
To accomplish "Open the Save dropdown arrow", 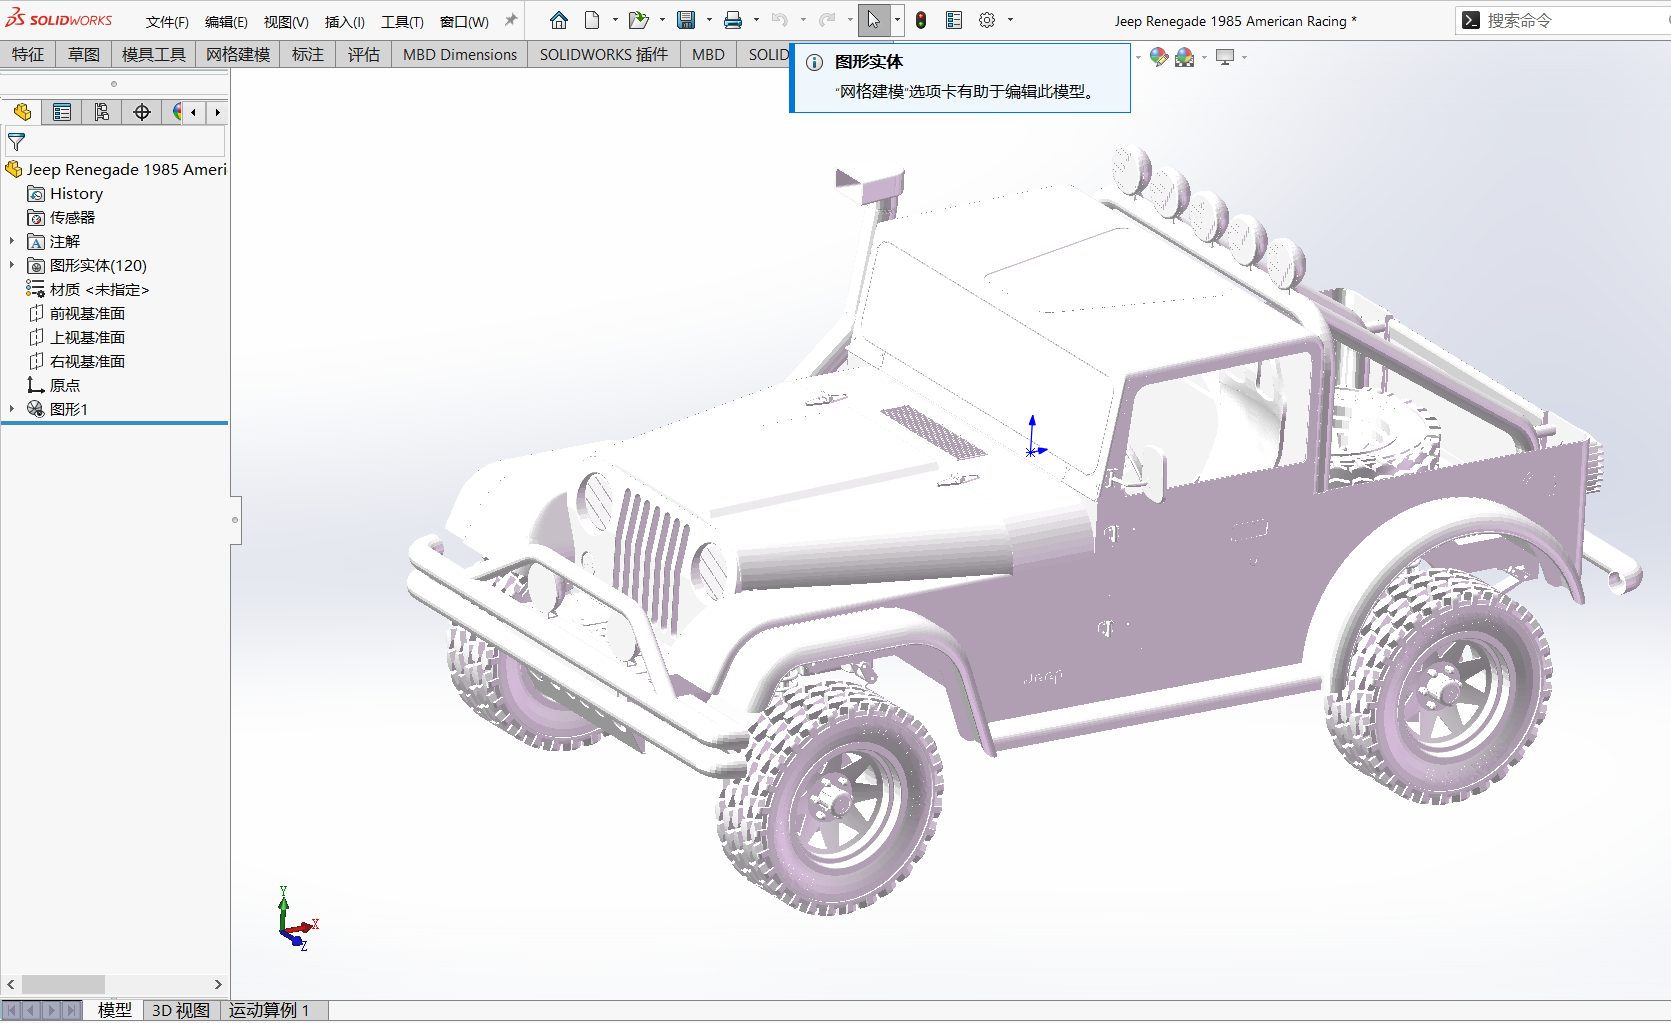I will pos(709,20).
